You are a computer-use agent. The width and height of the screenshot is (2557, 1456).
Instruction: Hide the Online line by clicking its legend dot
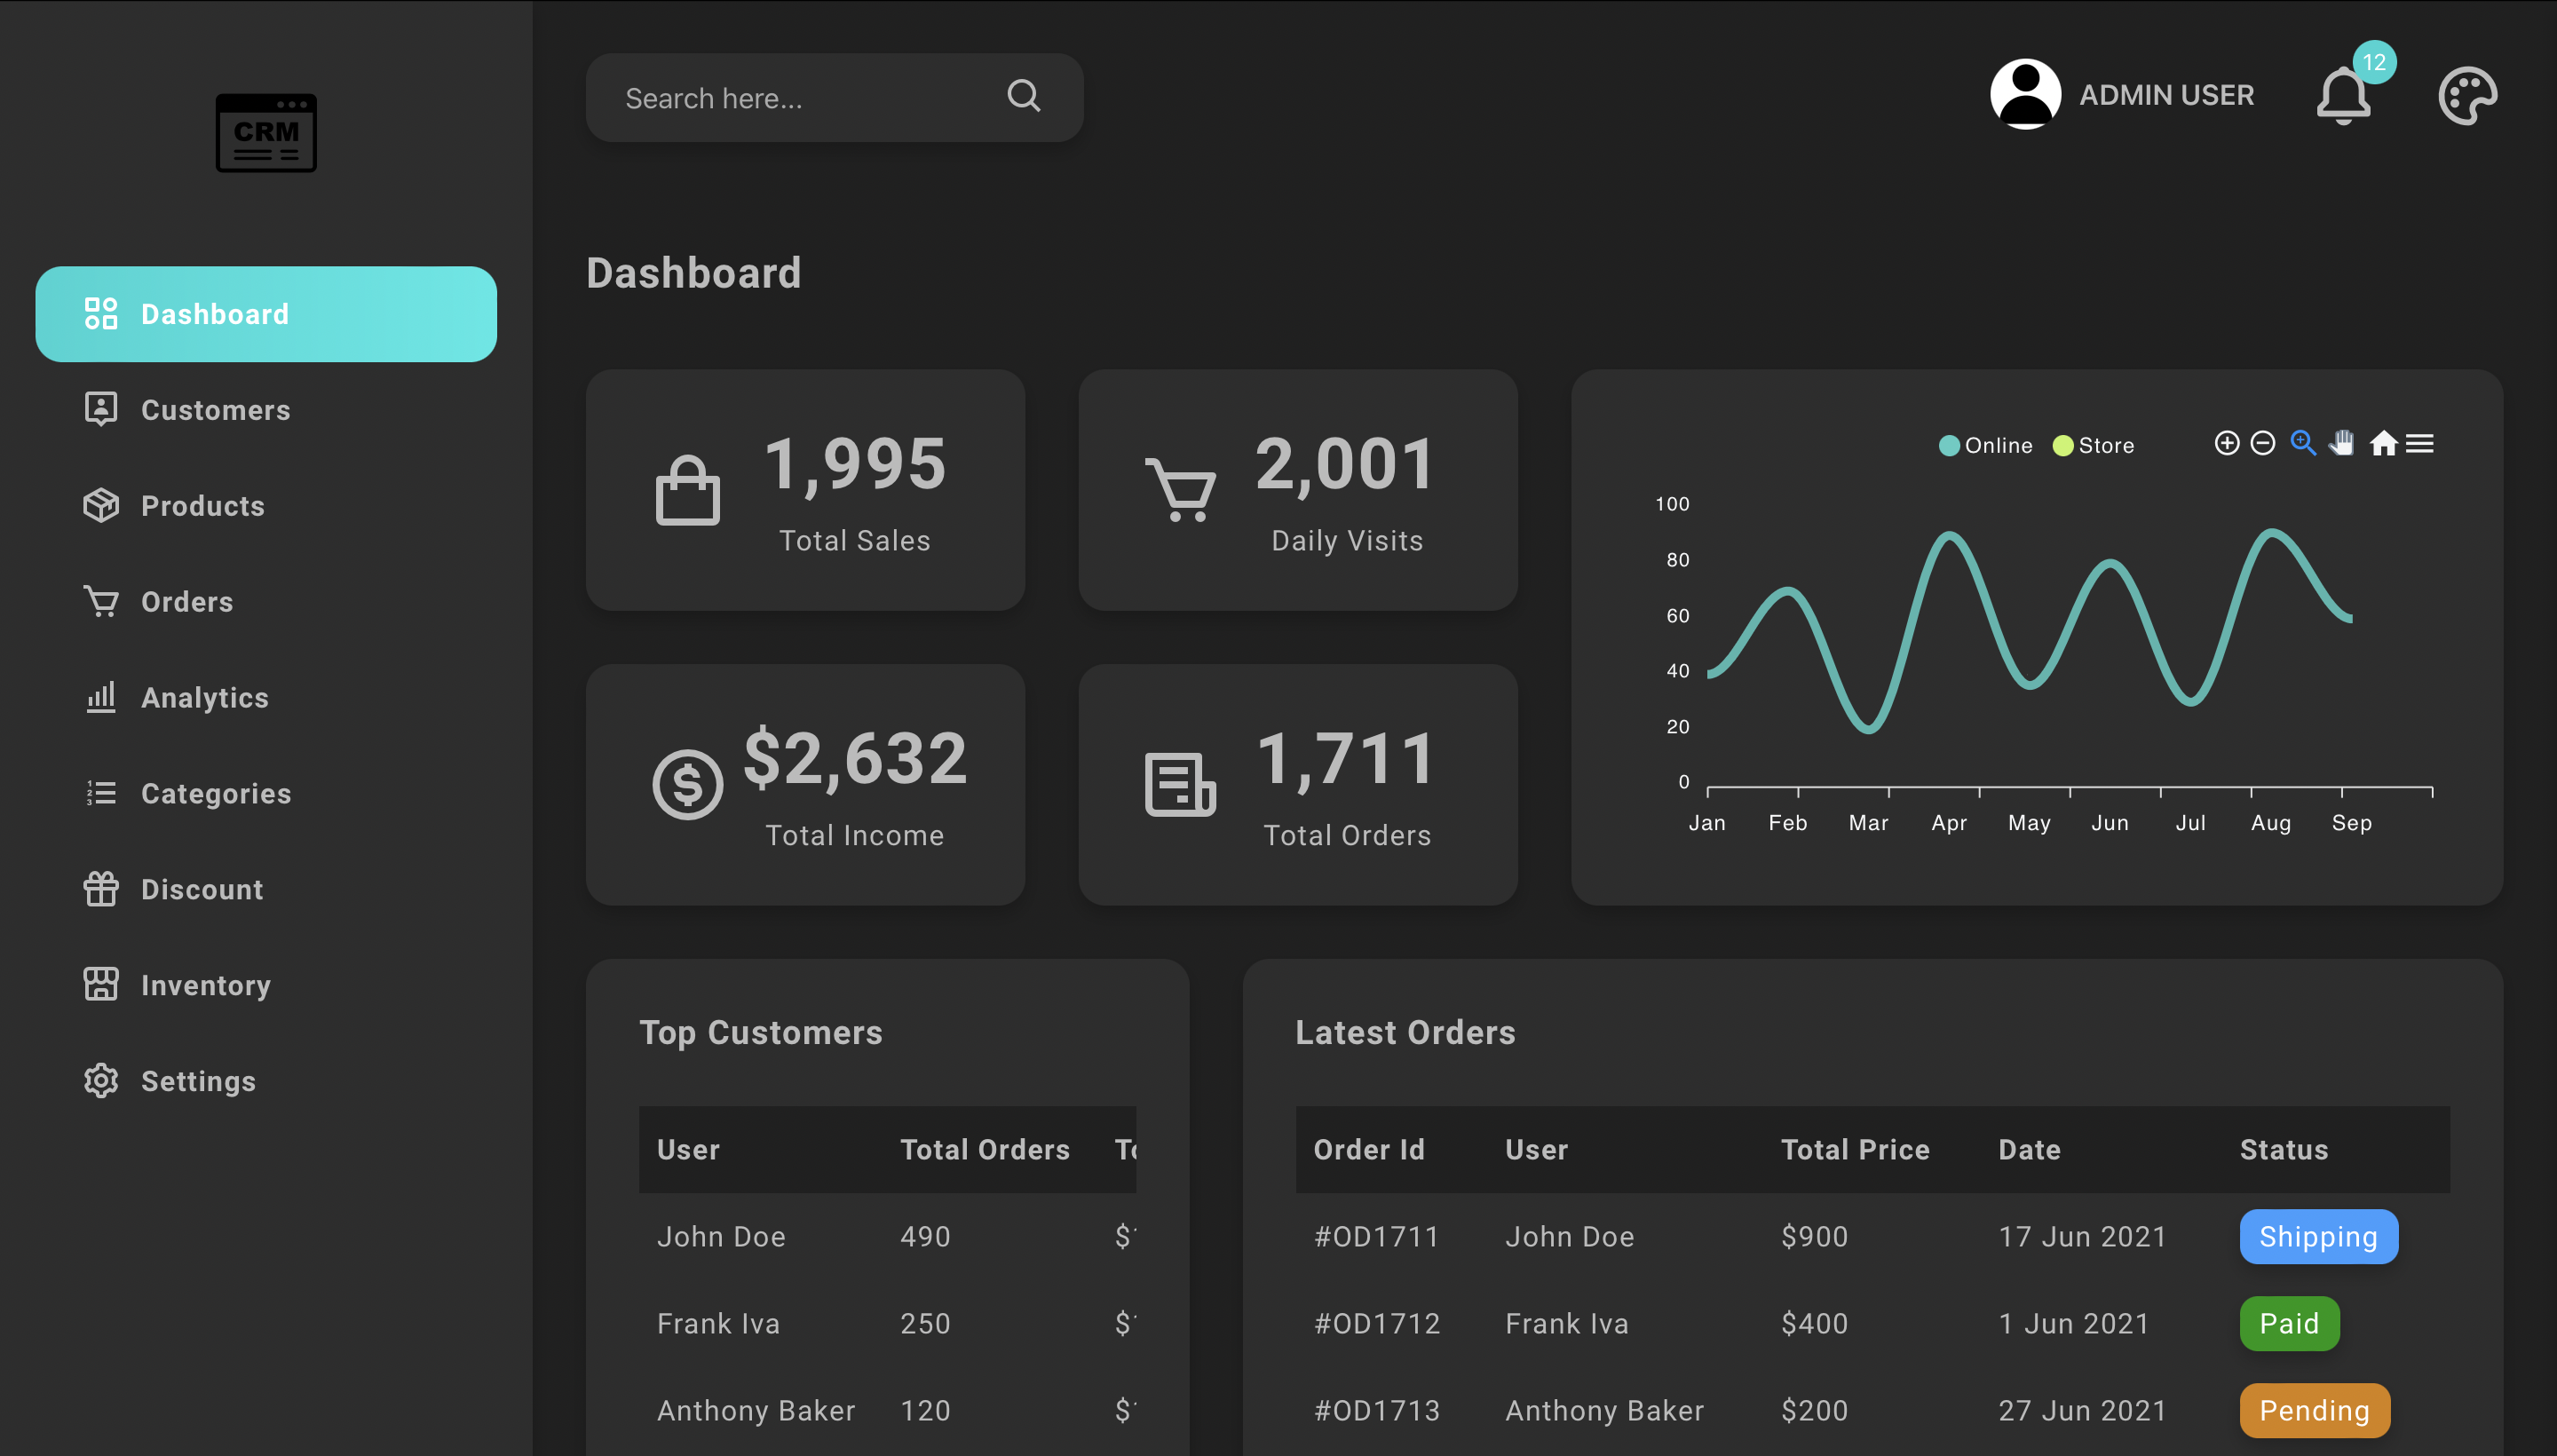[x=1950, y=445]
